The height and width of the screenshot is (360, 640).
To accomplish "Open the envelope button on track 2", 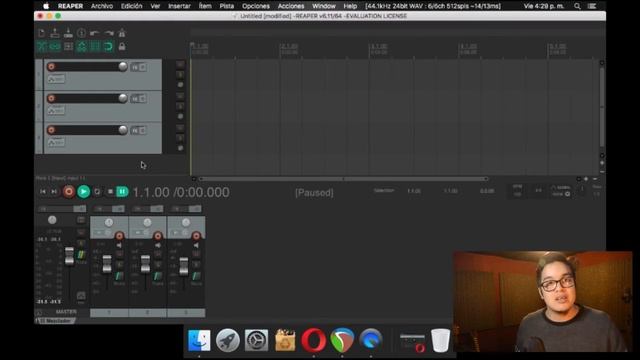I will [x=56, y=110].
